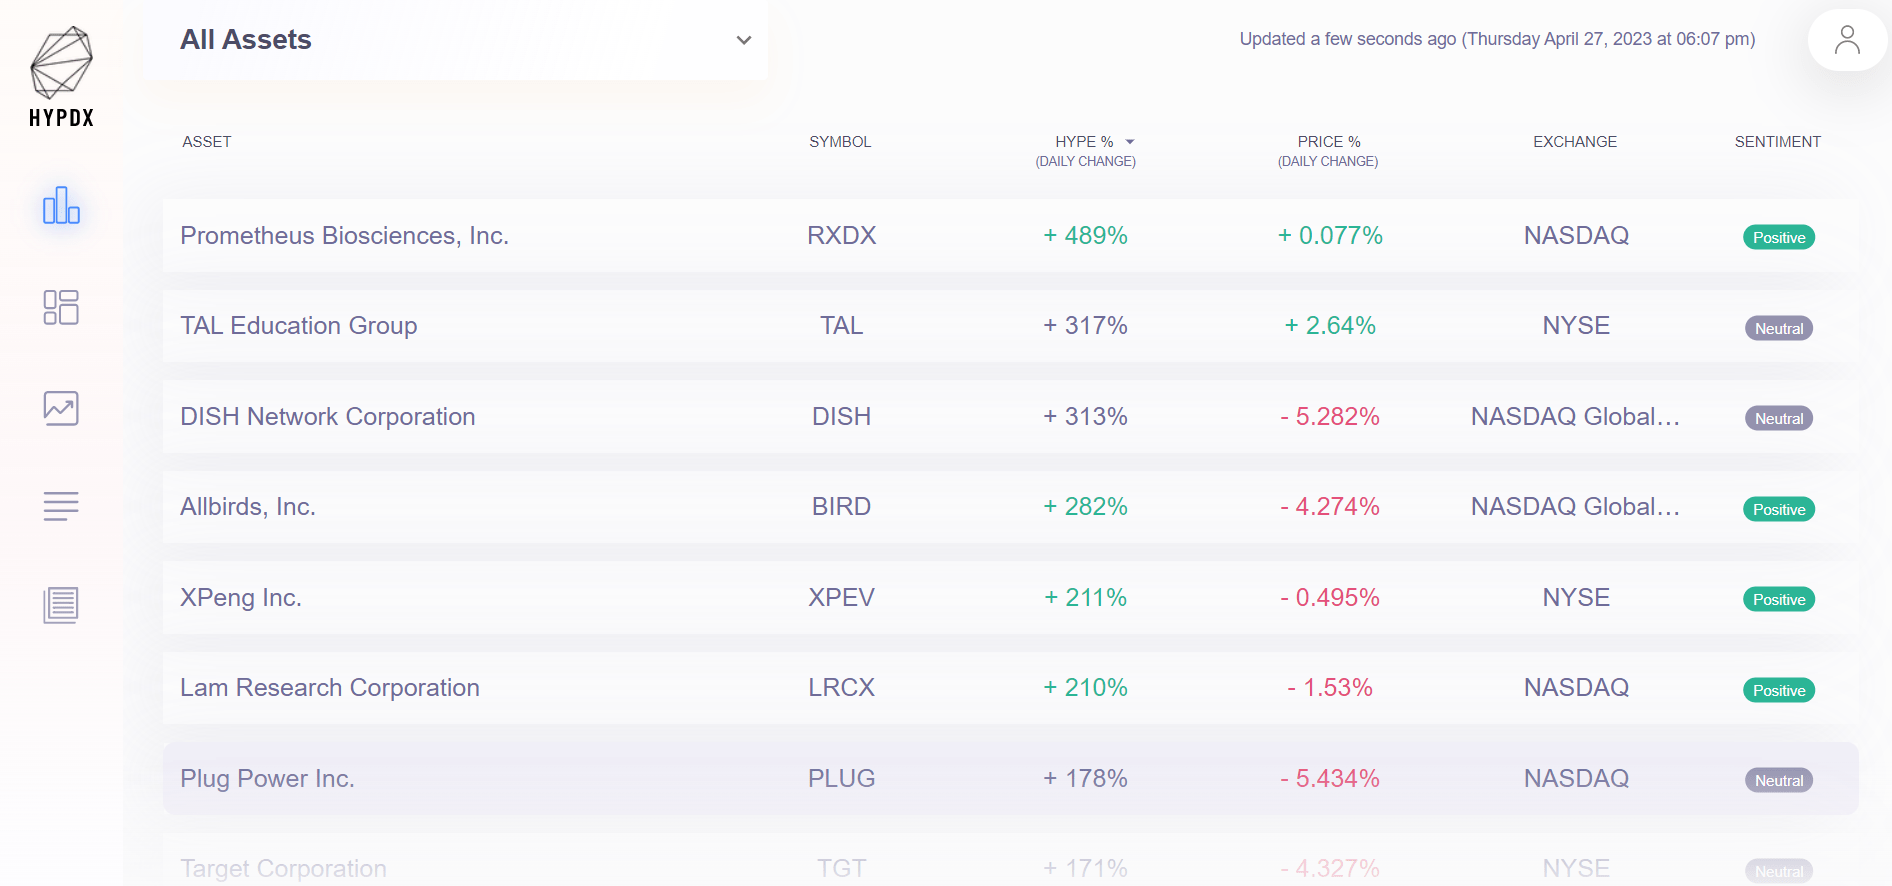The height and width of the screenshot is (886, 1892).
Task: Click the + 313% hype value
Action: pos(1085,417)
